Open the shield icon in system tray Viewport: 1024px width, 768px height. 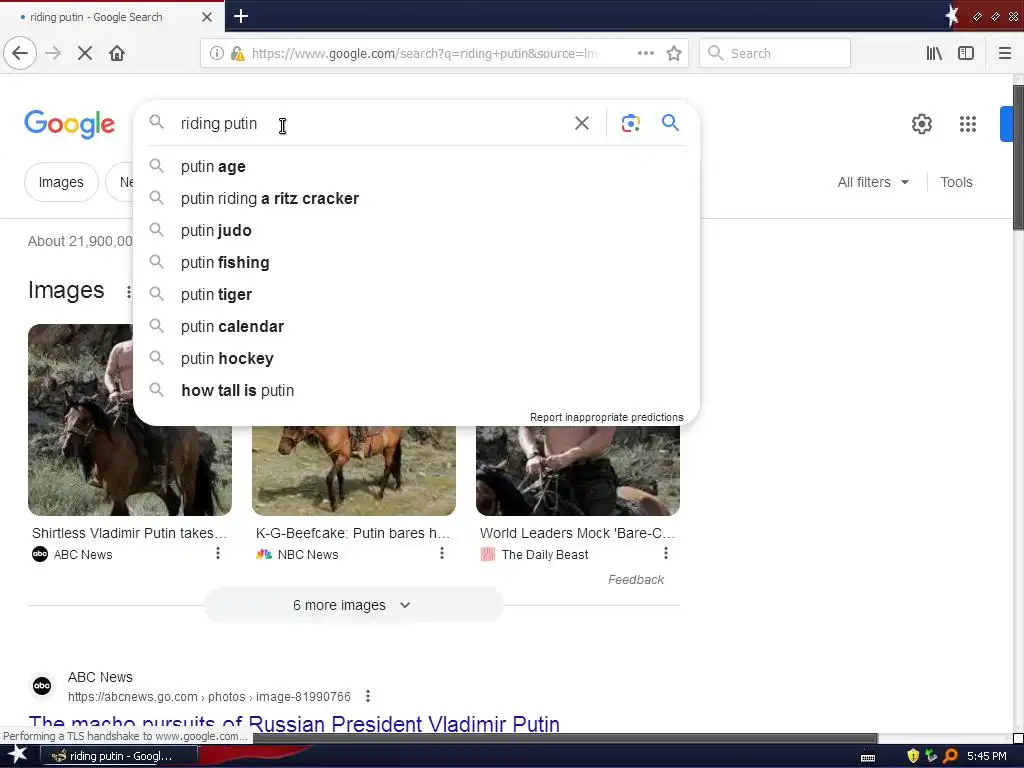tap(912, 756)
